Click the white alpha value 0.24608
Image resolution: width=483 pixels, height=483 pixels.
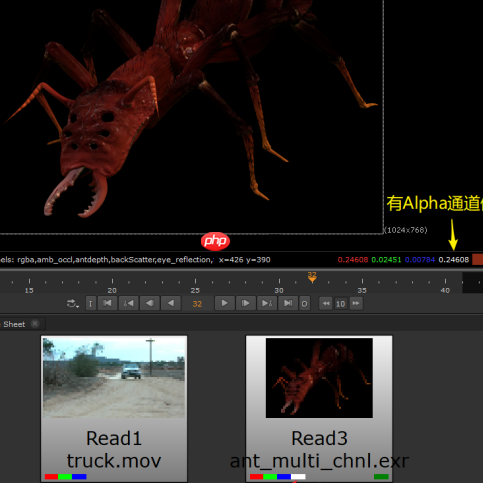(454, 260)
